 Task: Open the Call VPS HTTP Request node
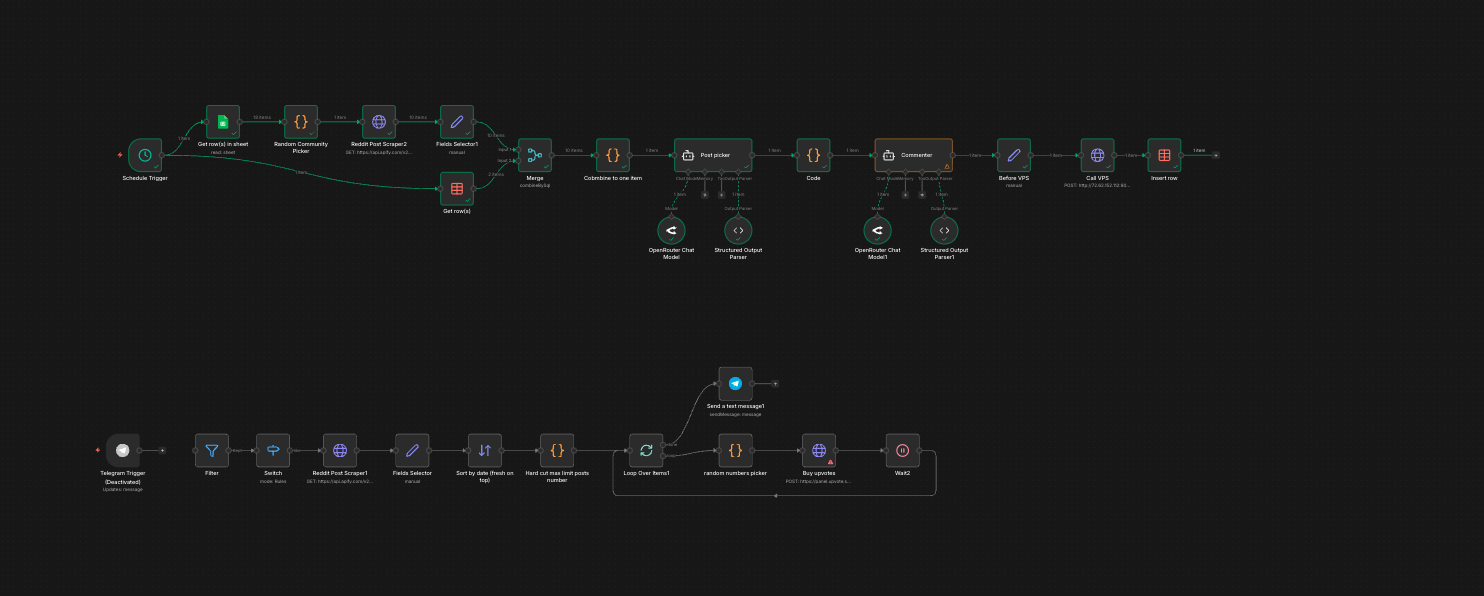[1097, 155]
